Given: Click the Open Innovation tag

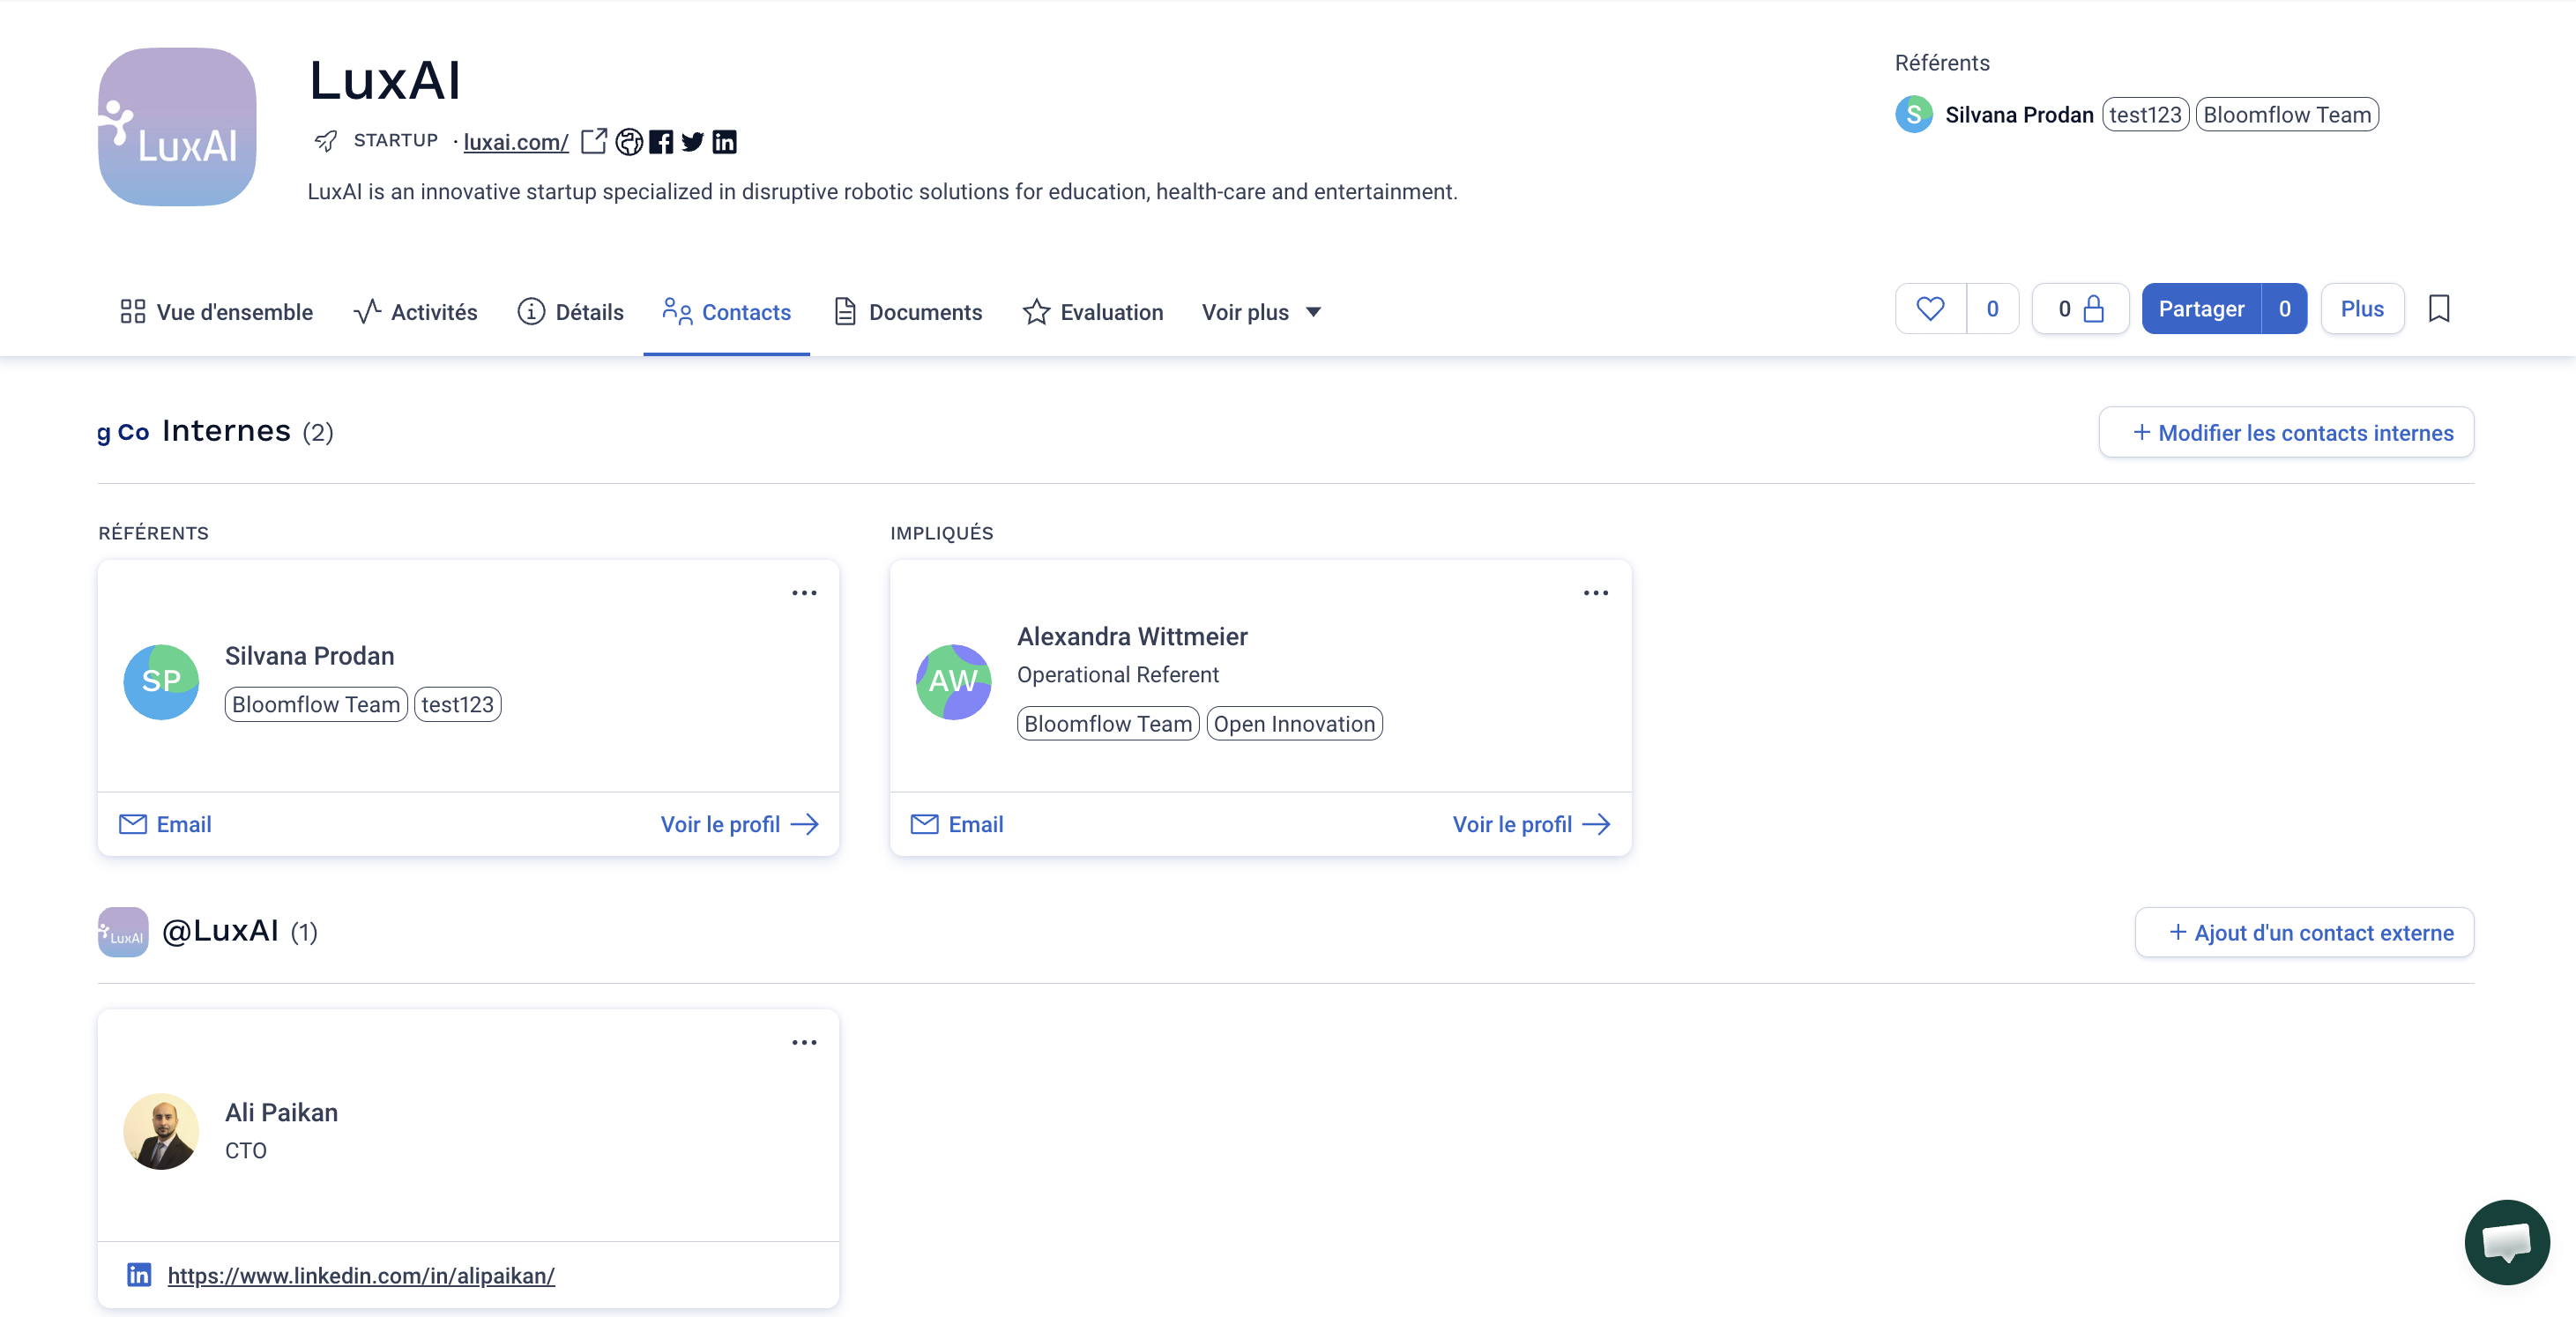Looking at the screenshot, I should (1295, 724).
